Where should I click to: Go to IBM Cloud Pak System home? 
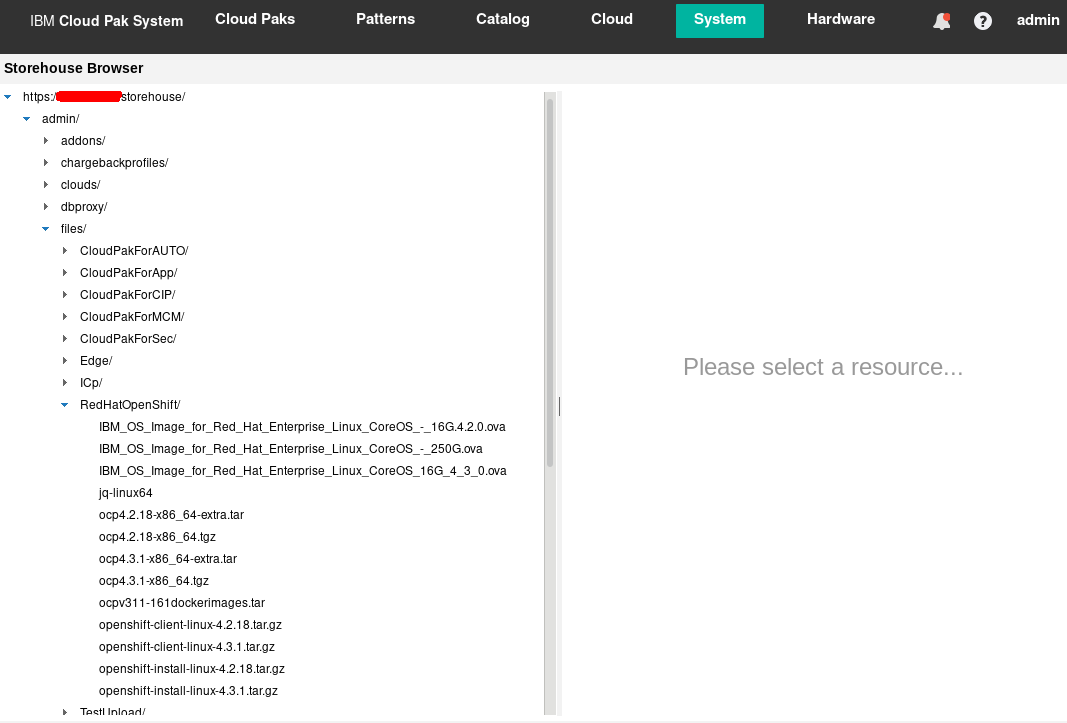click(x=107, y=21)
